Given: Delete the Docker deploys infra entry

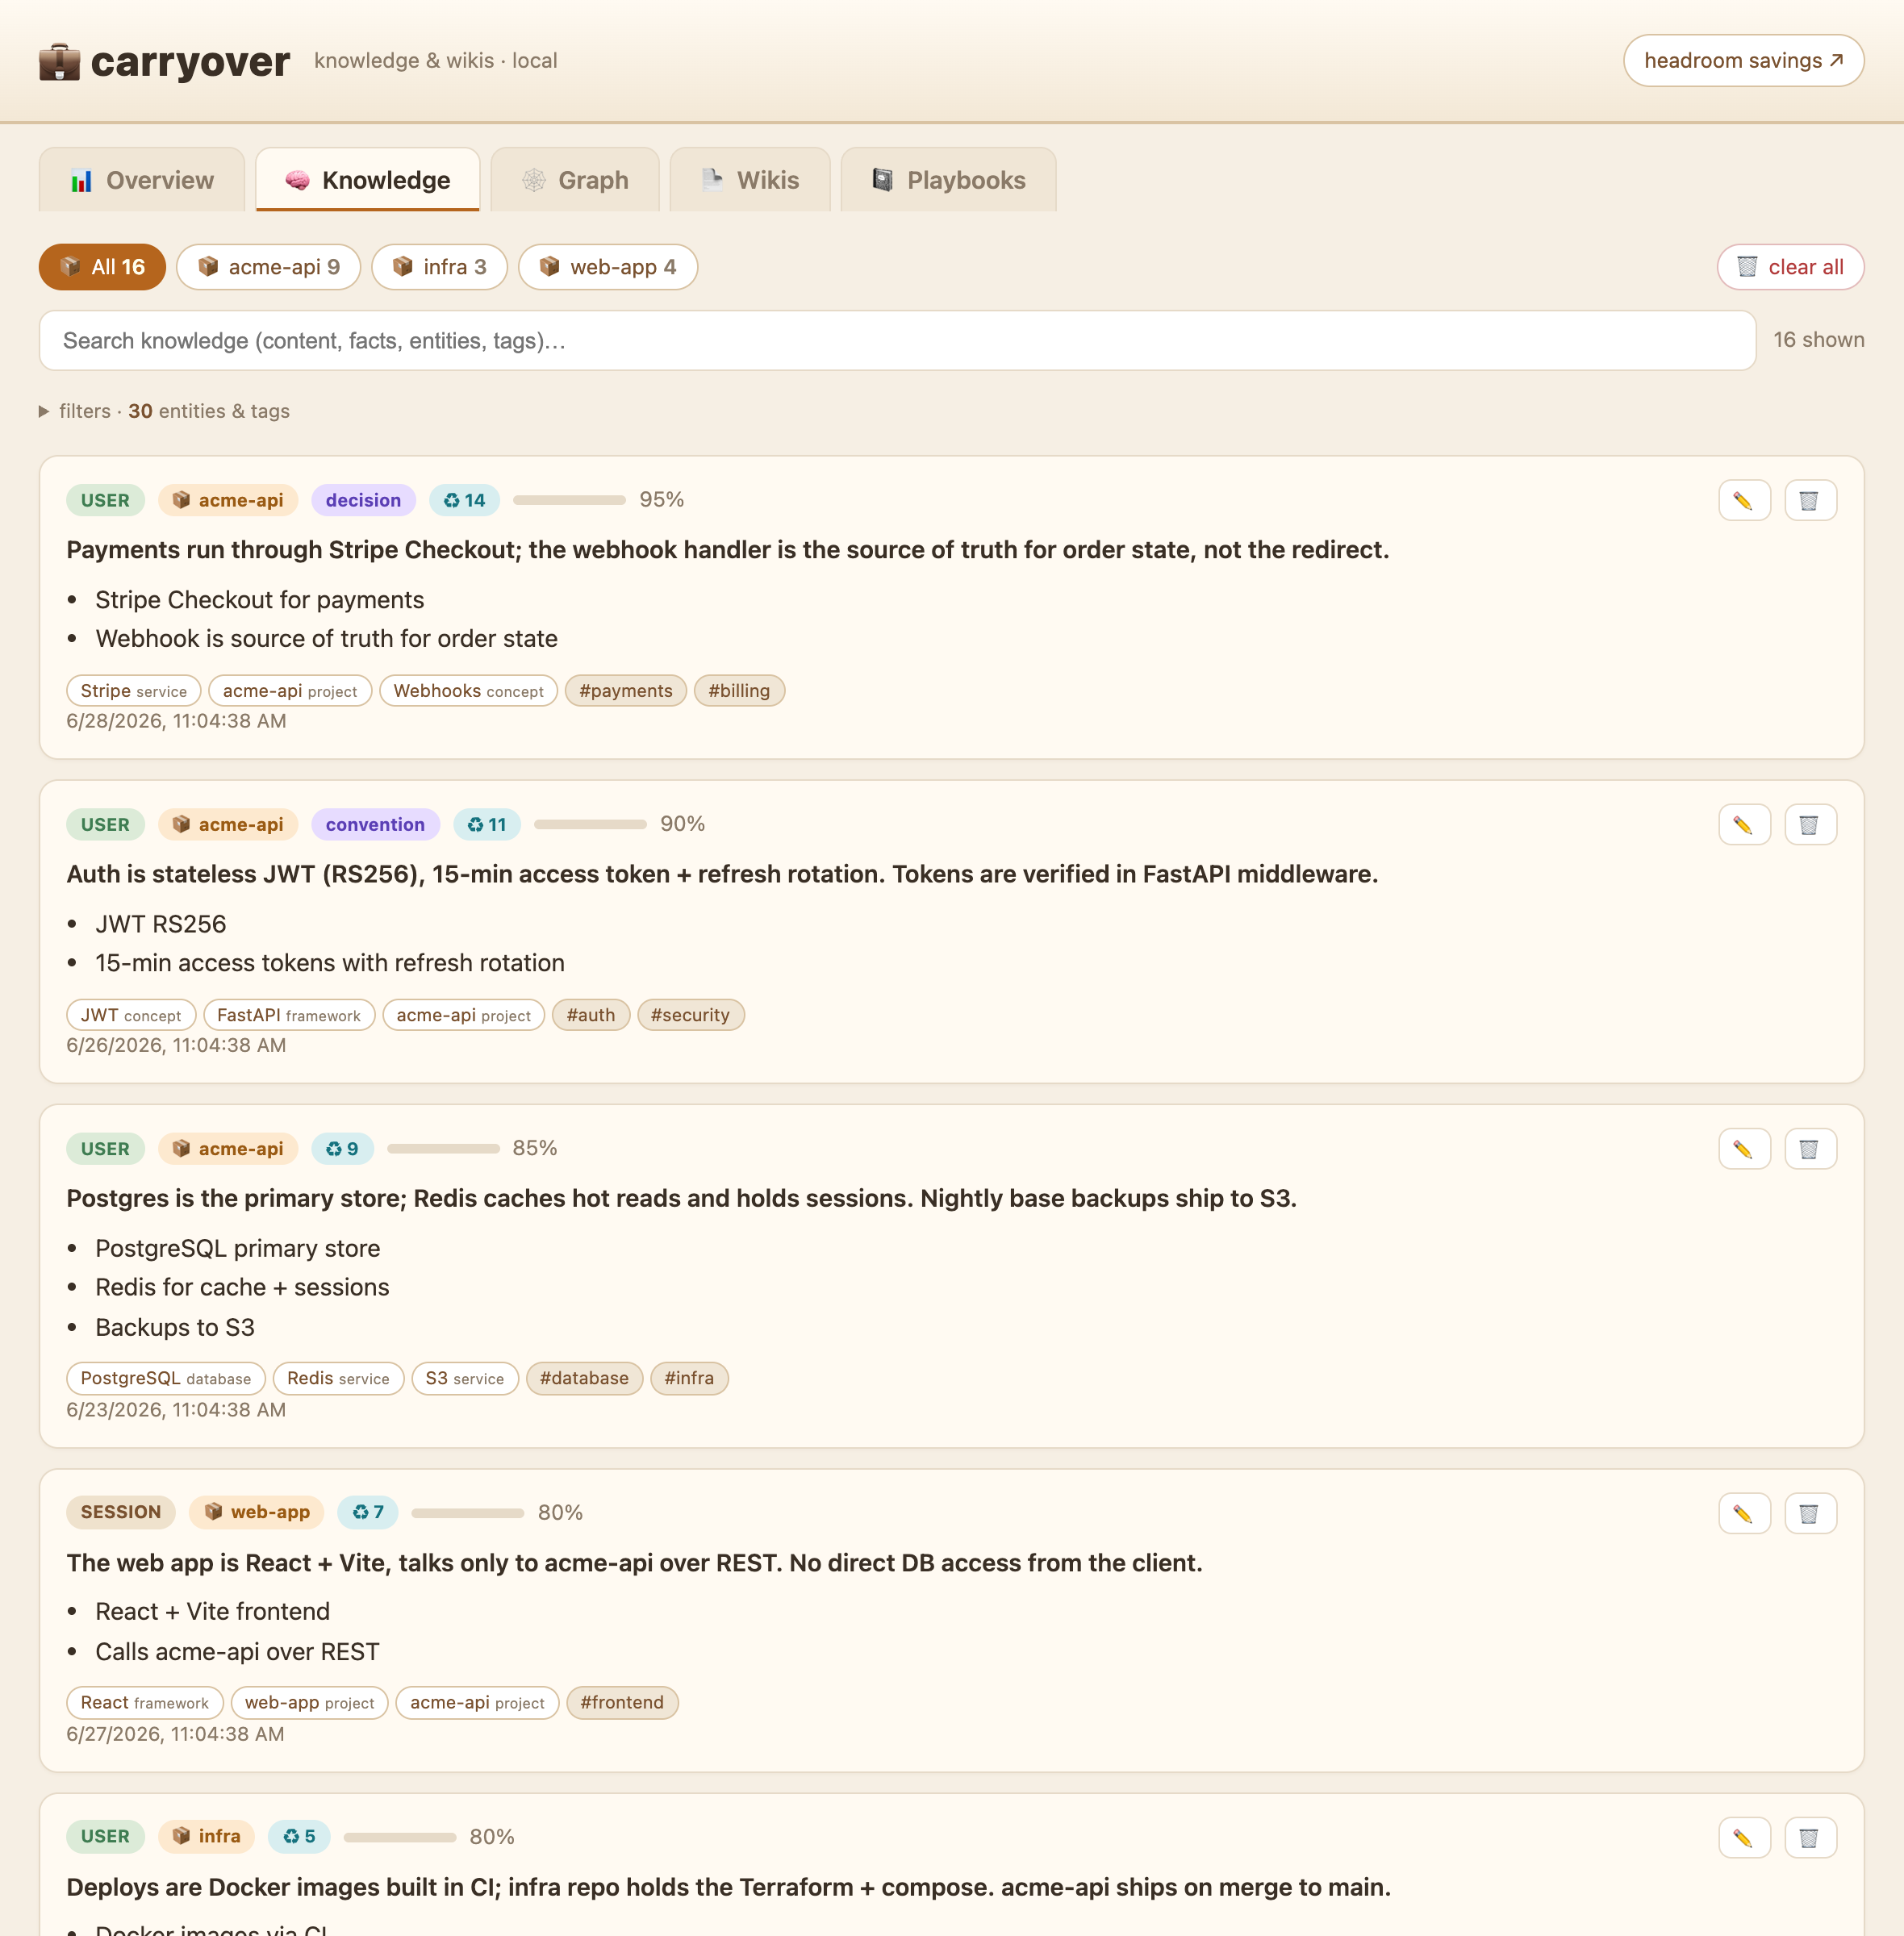Looking at the screenshot, I should point(1810,1837).
